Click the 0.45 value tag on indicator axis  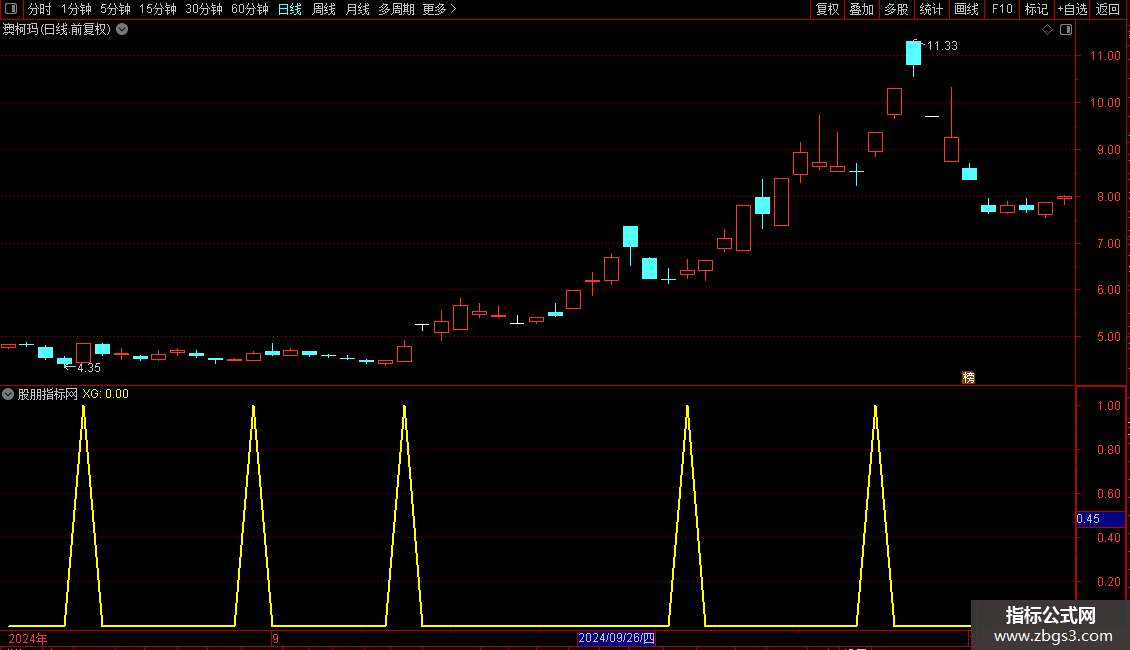click(x=1100, y=519)
